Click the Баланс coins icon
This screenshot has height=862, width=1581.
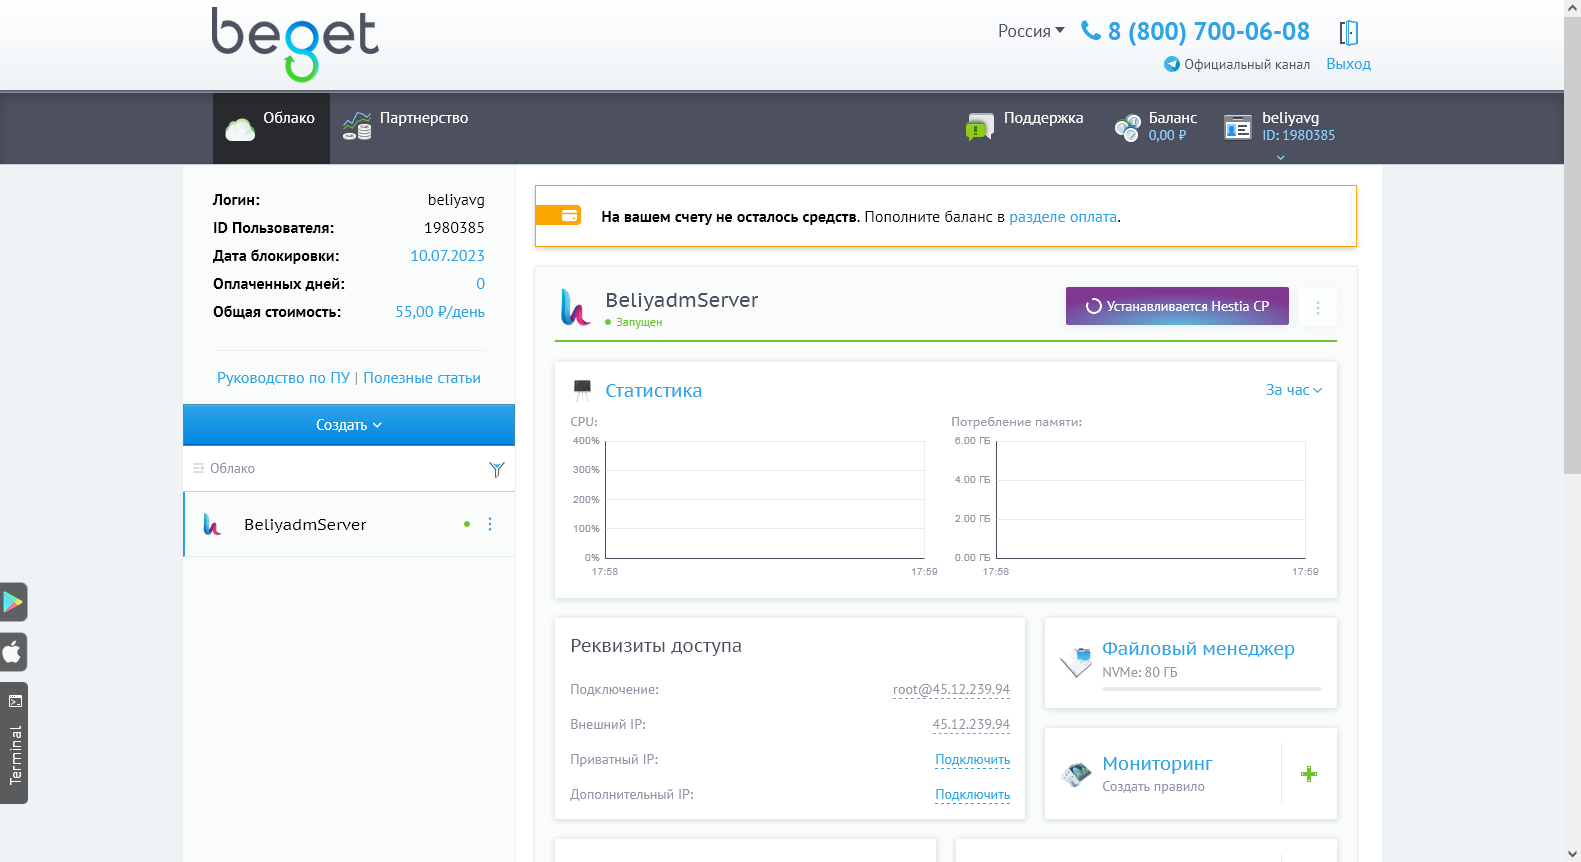coord(1128,128)
